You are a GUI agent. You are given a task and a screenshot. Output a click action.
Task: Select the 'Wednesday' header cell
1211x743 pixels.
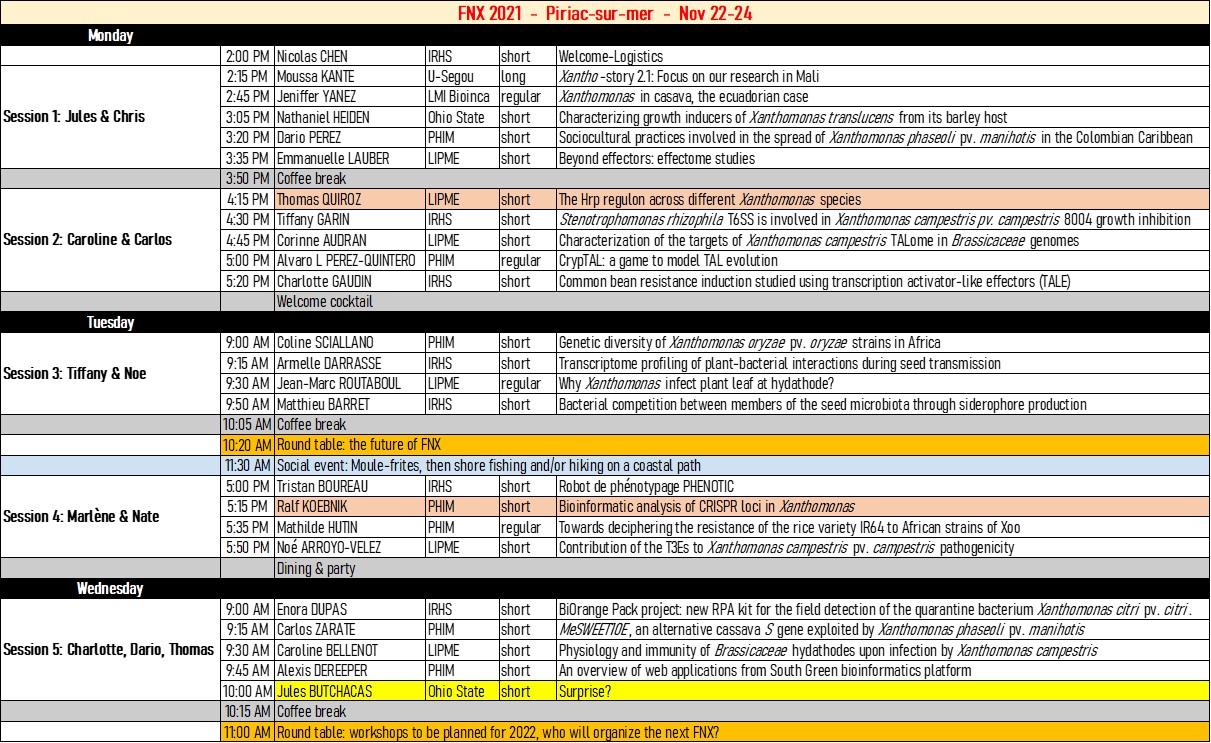(110, 589)
